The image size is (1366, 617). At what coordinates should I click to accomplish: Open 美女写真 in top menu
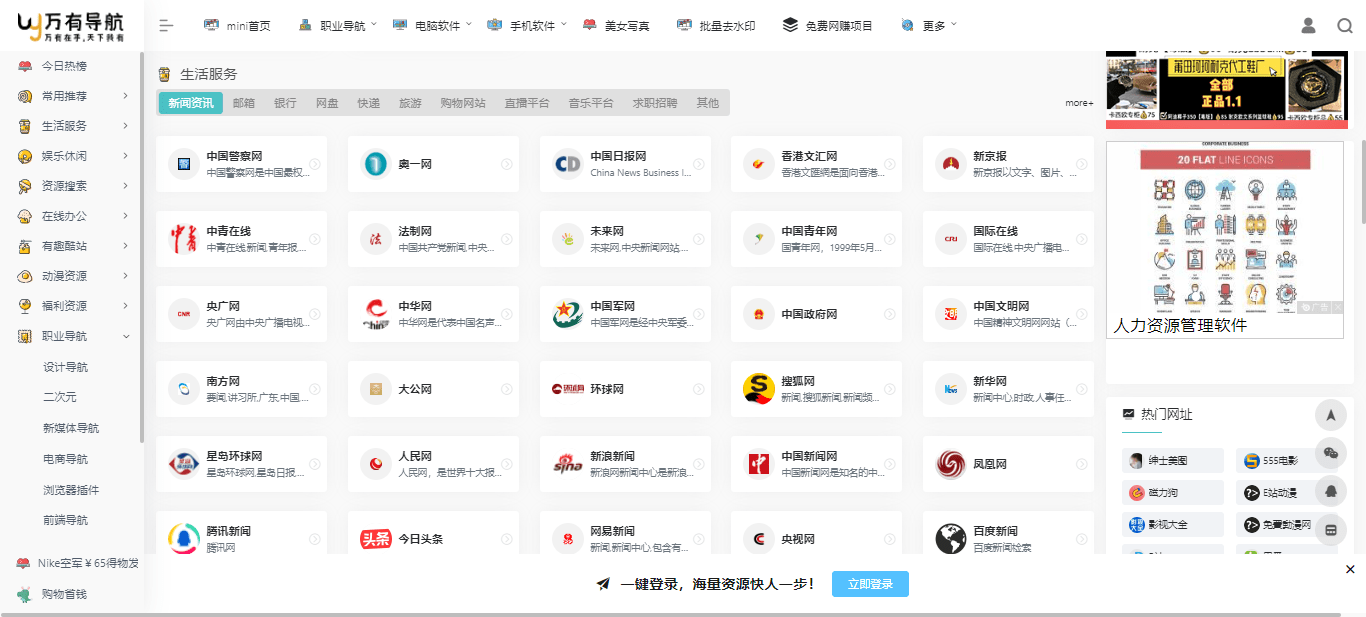[616, 26]
